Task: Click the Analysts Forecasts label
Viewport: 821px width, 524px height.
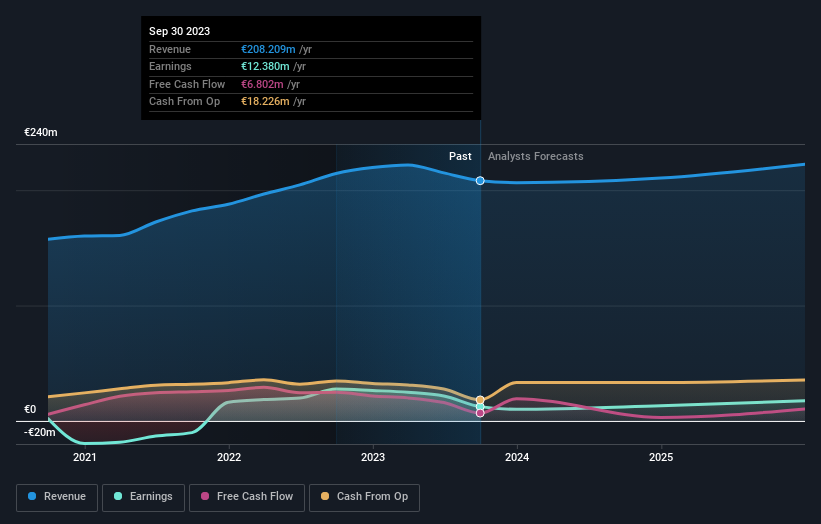Action: pyautogui.click(x=536, y=156)
